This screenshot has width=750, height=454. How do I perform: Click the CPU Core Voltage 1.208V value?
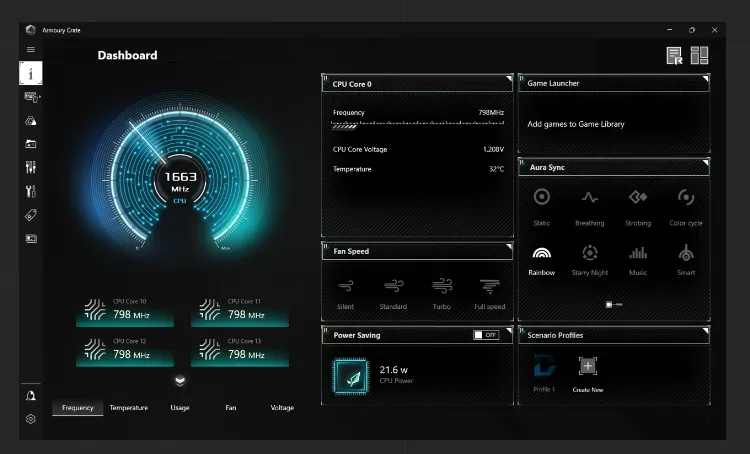(493, 149)
